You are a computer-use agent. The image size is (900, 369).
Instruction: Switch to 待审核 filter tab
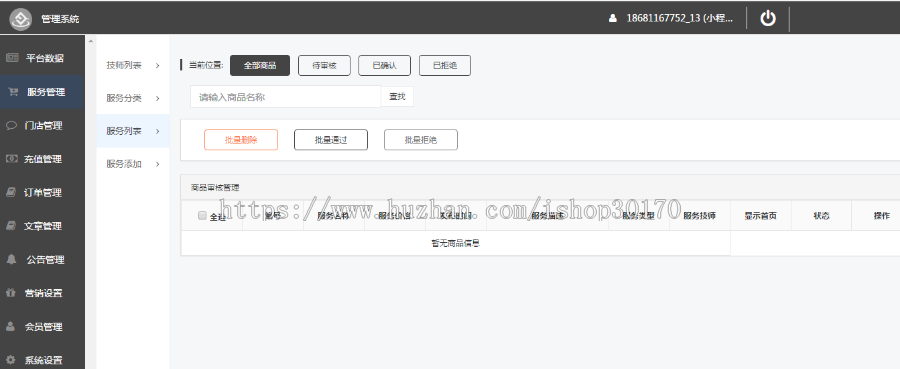[324, 65]
